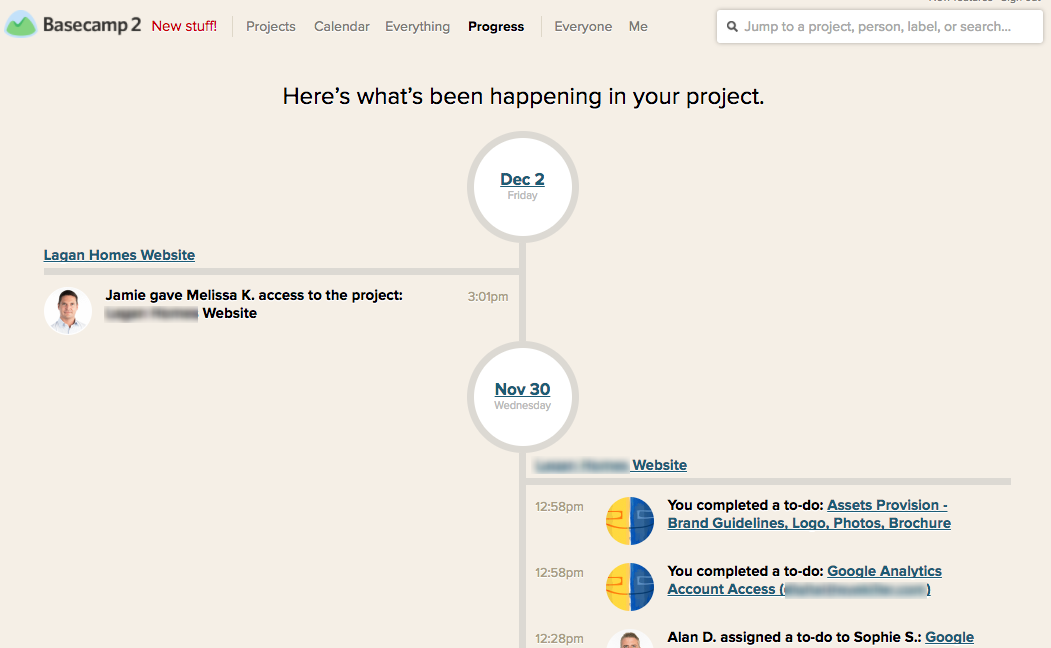1051x648 pixels.
Task: Click "Alan D. assigned a to-do to Sophie S." text
Action: pos(794,637)
